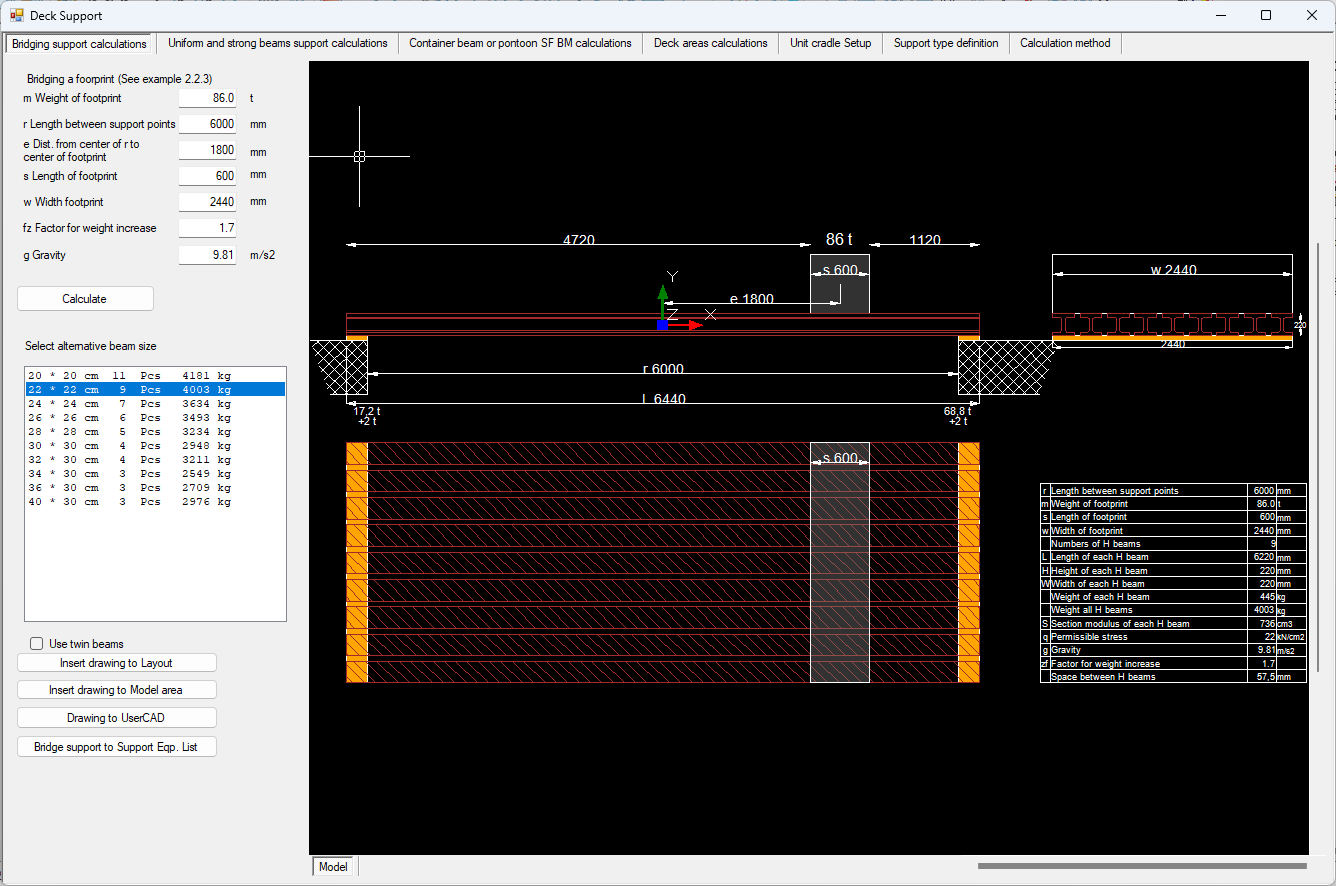Click Dist. from center field 1800
Viewport: 1336px width, 886px height.
tap(208, 150)
